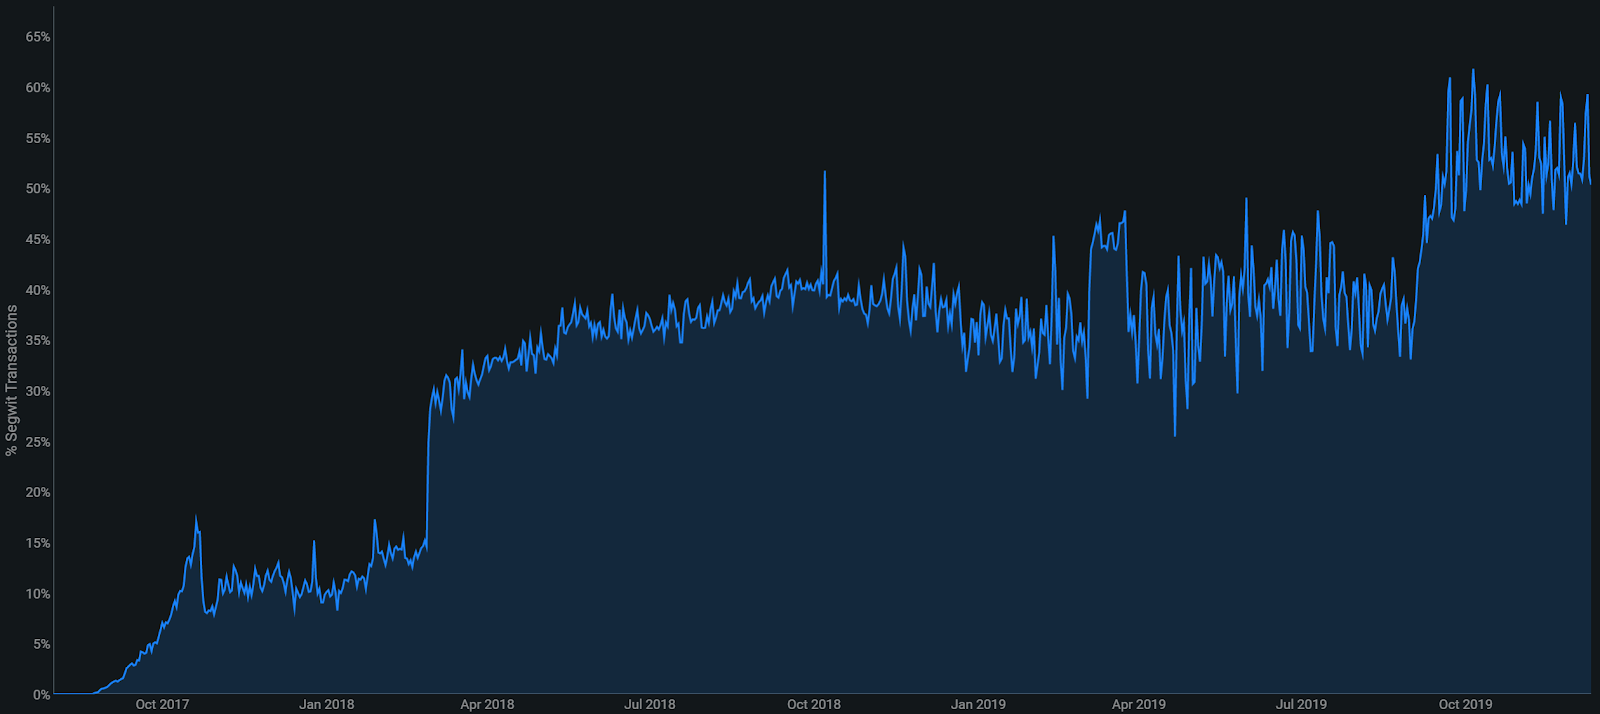The width and height of the screenshot is (1600, 714).
Task: Click the 65% y-axis label
Action: click(x=38, y=37)
